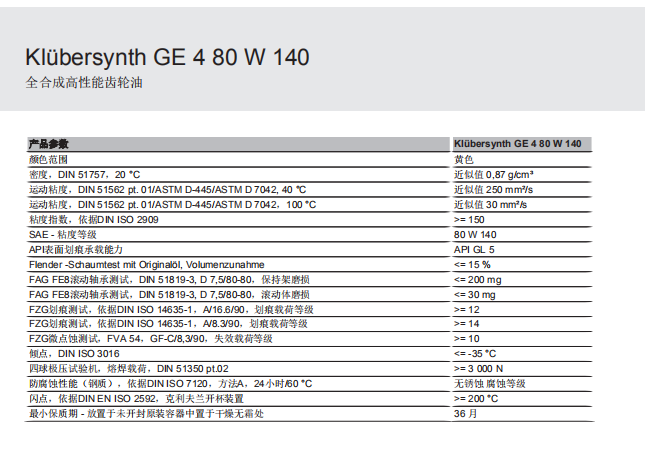The height and width of the screenshot is (451, 645).
Task: Click the value 'API GL 5'
Action: pyautogui.click(x=474, y=249)
